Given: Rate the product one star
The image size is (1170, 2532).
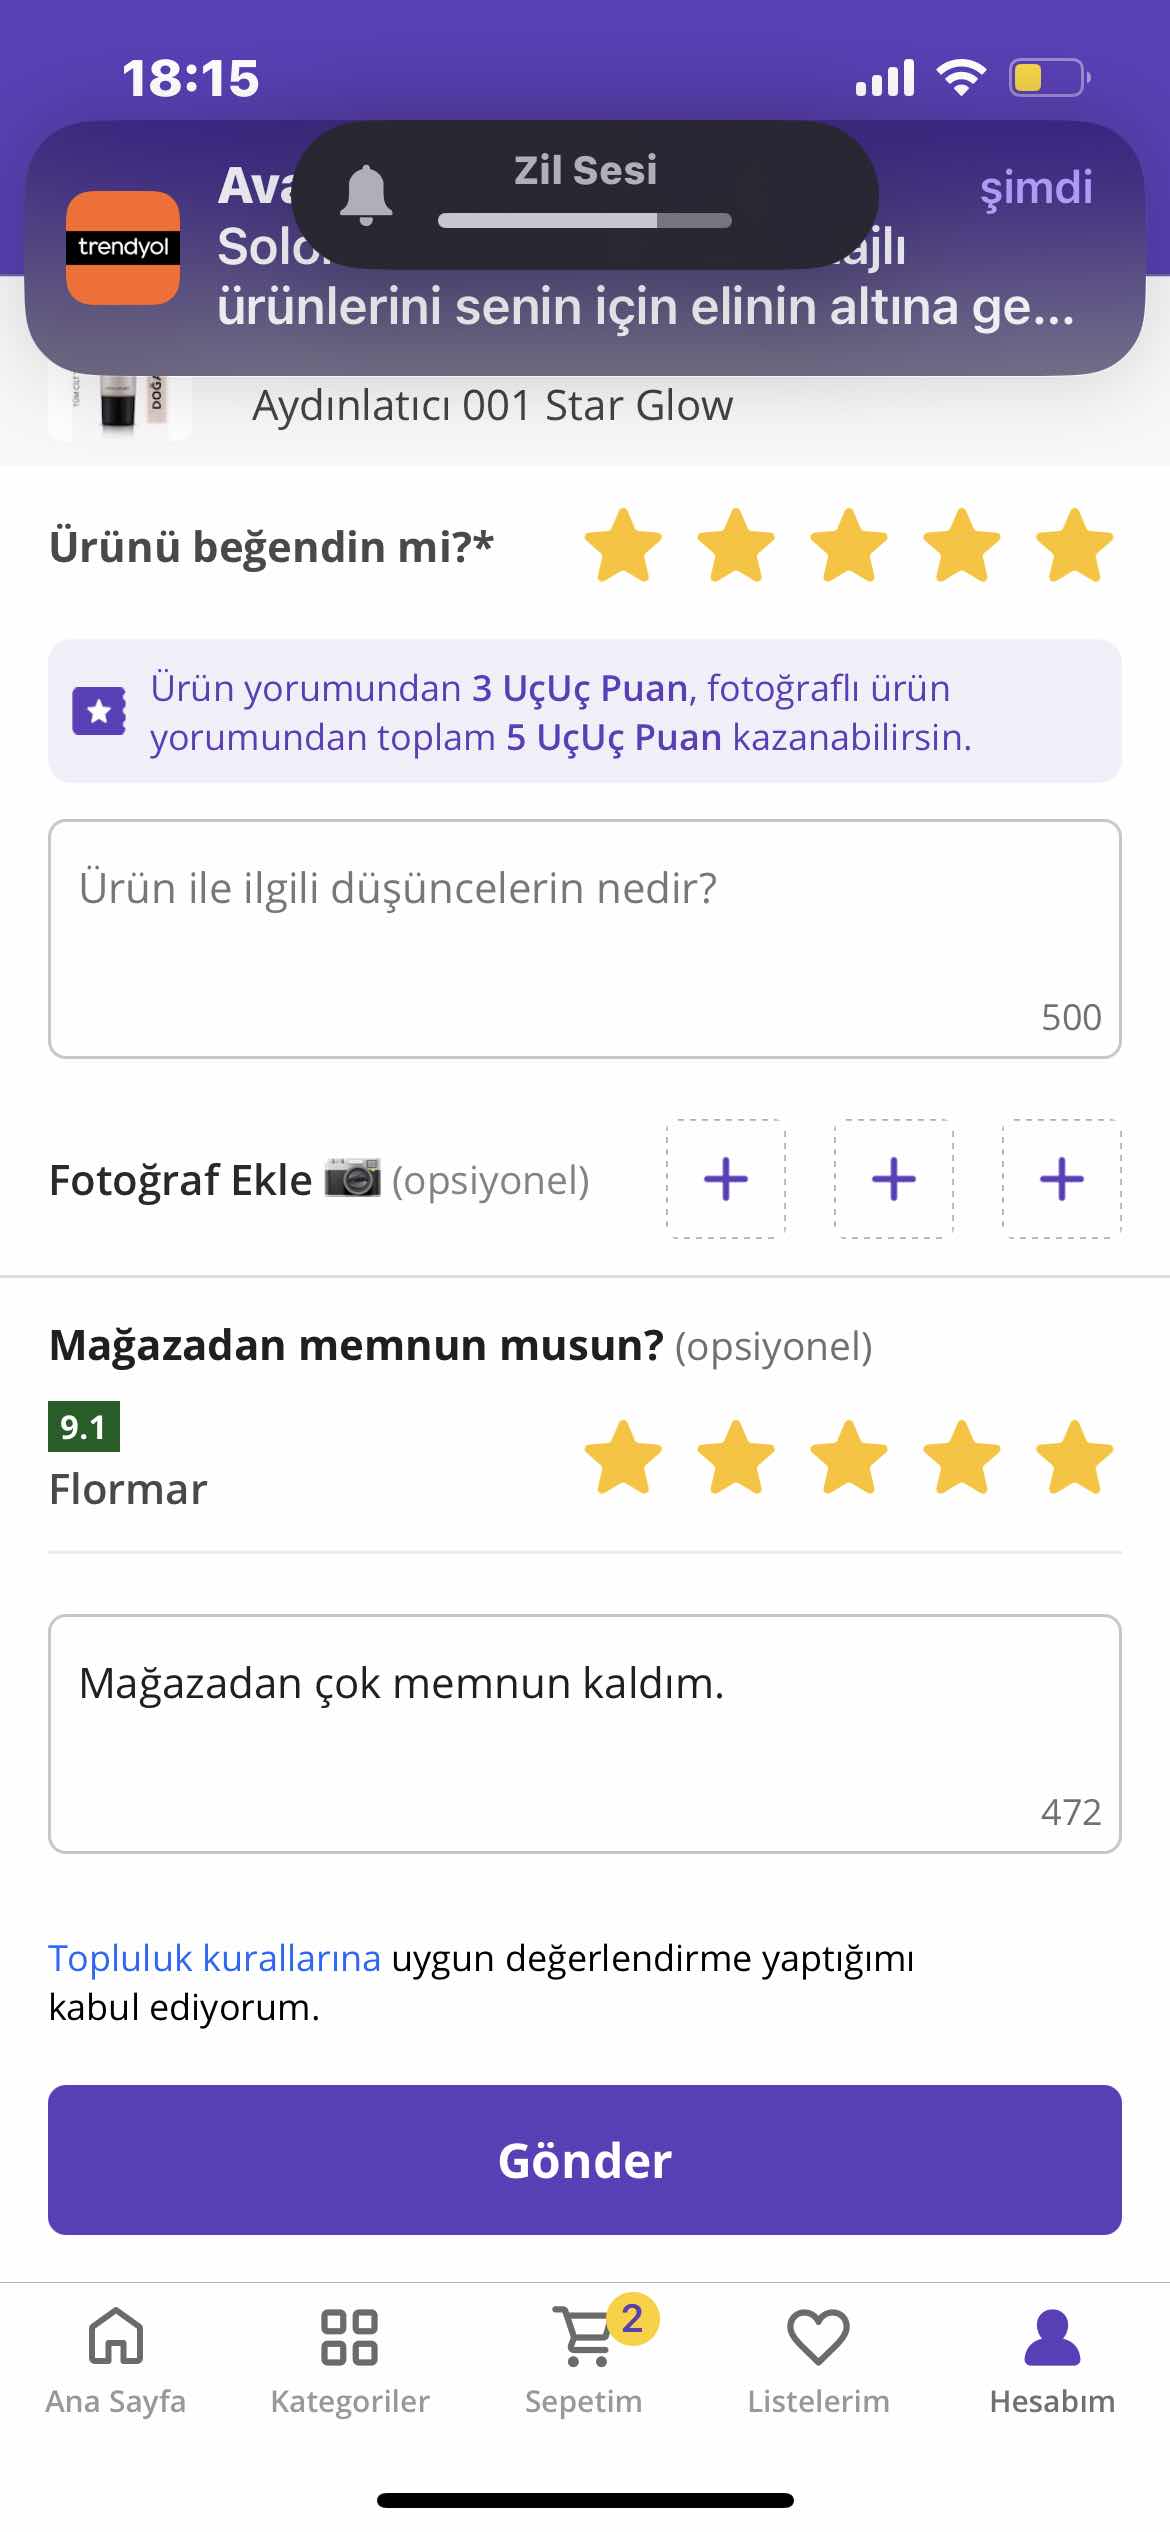Looking at the screenshot, I should (x=623, y=545).
